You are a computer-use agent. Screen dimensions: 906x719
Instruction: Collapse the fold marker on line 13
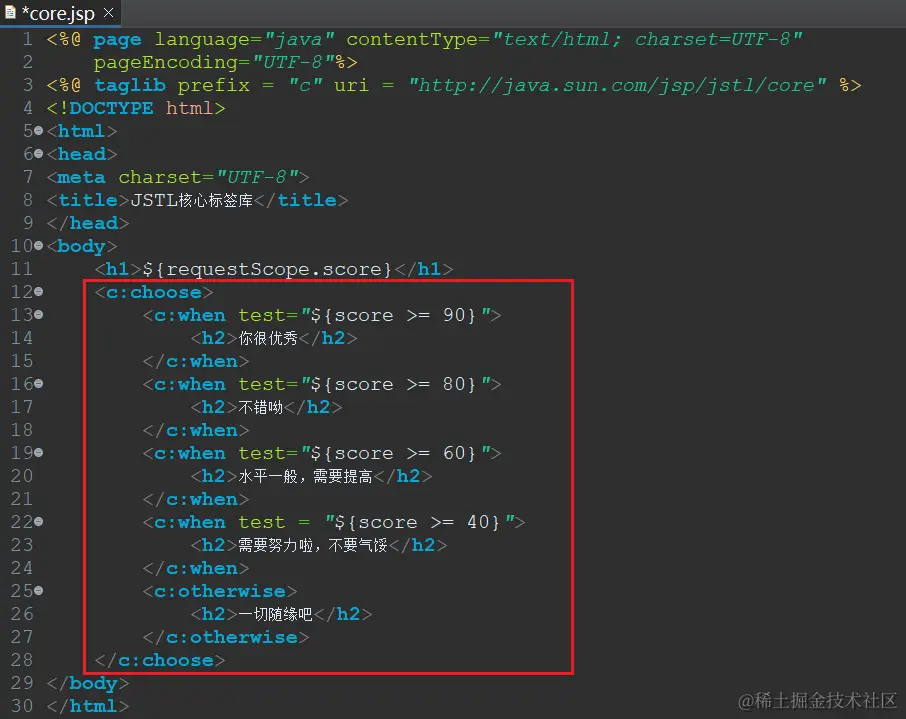pyautogui.click(x=38, y=315)
